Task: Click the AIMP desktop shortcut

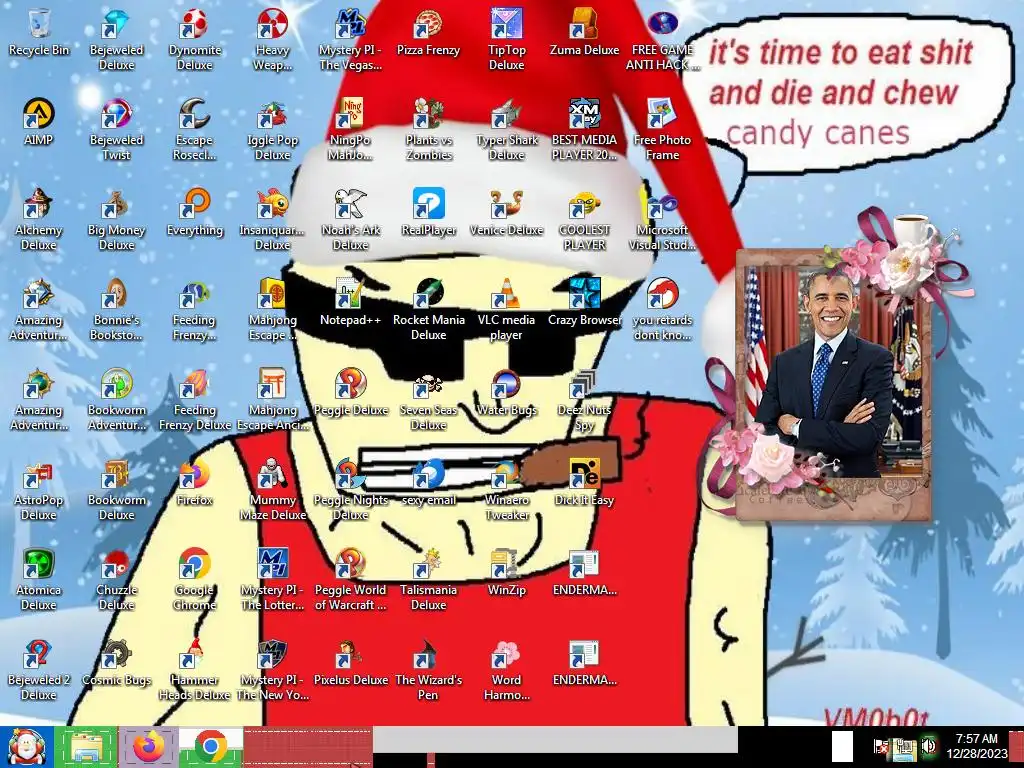Action: pos(39,122)
